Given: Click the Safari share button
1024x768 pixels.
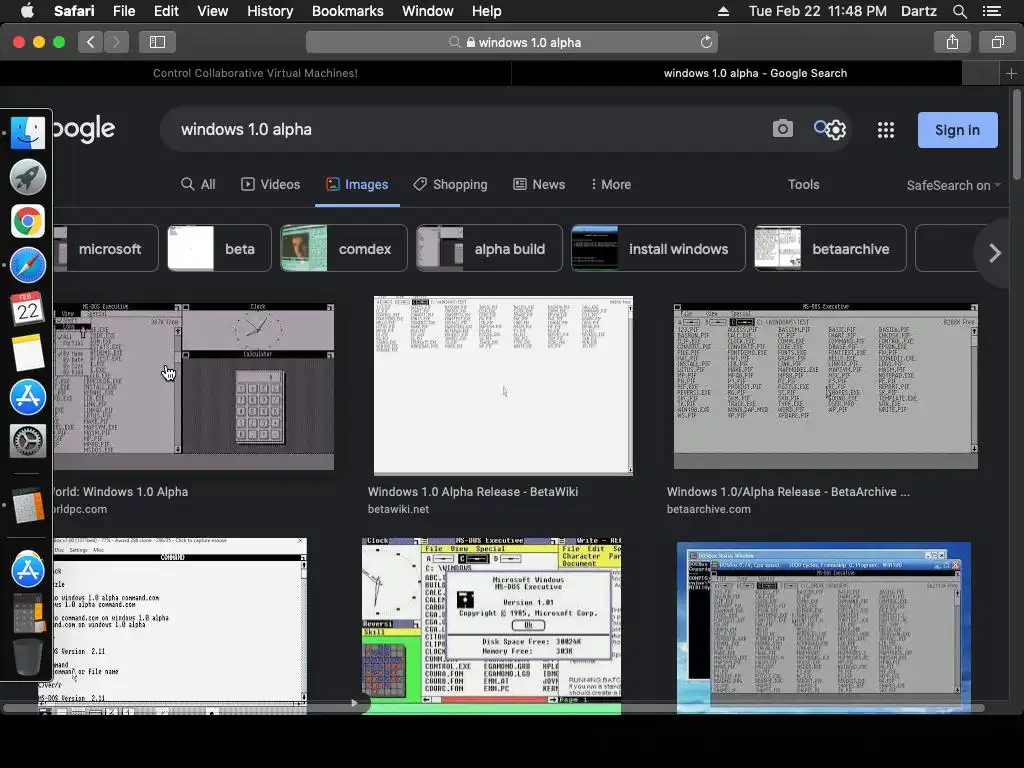Looking at the screenshot, I should click(952, 42).
